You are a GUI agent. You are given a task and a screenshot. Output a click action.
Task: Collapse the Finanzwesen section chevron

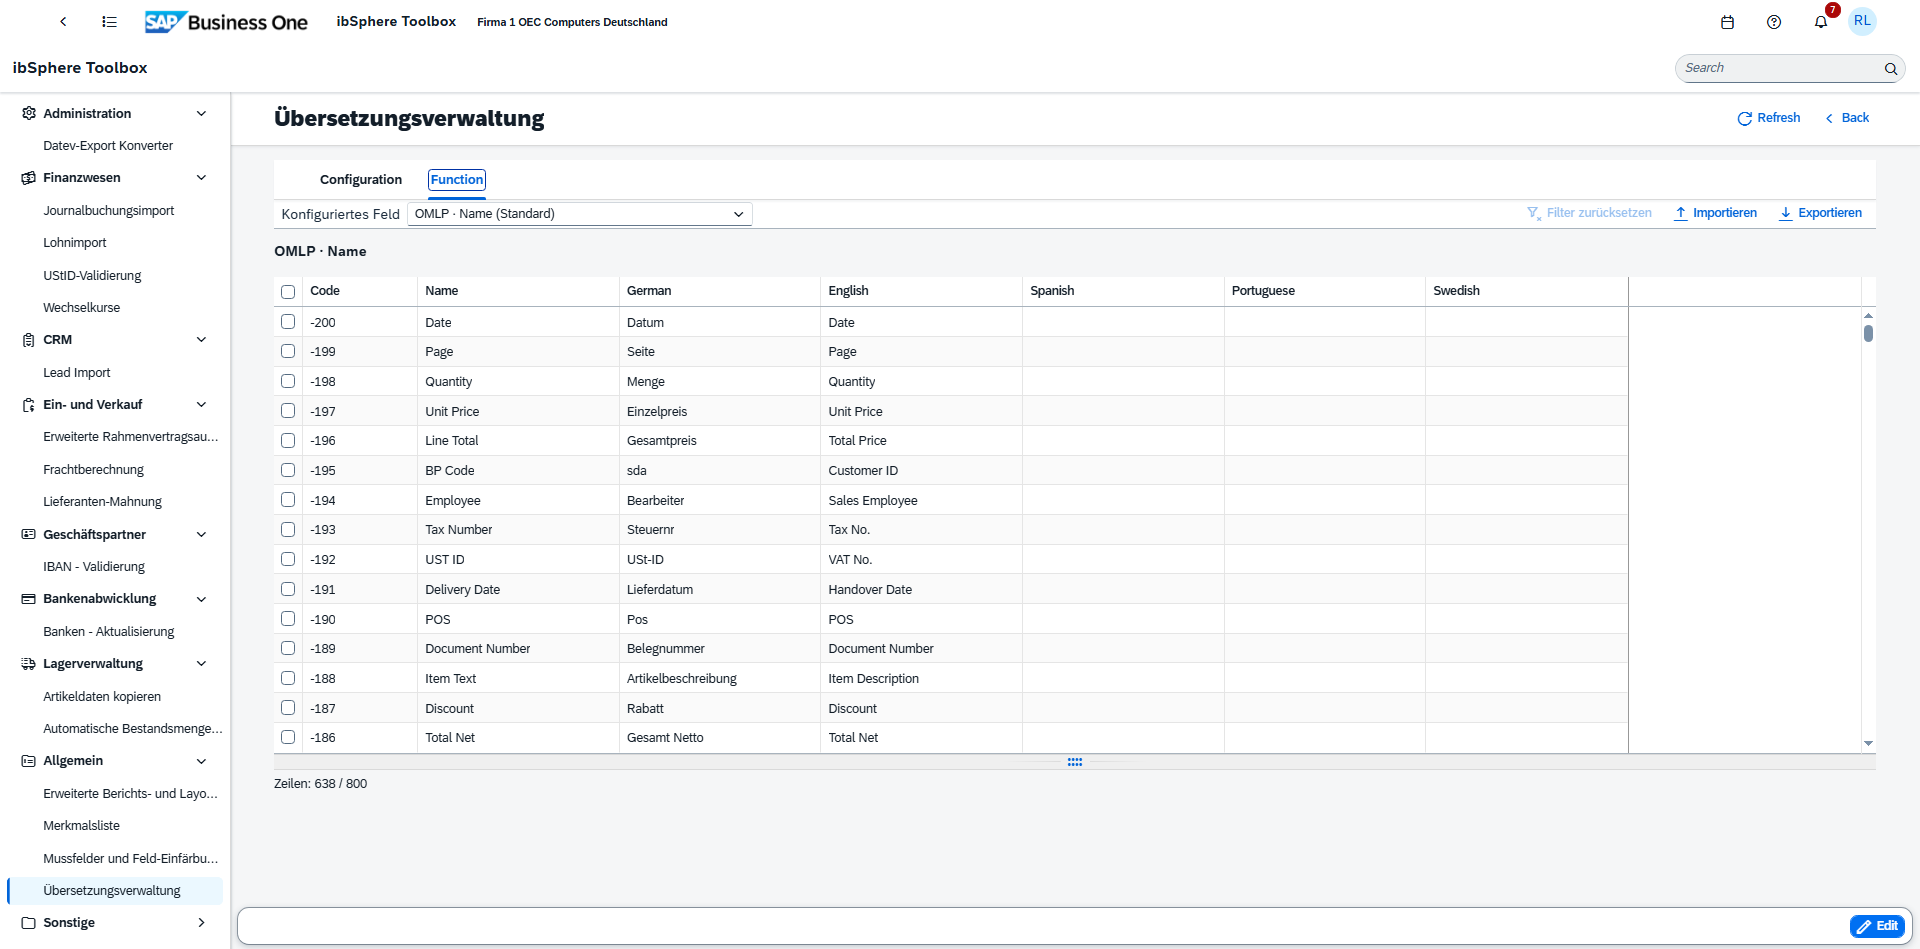(201, 178)
